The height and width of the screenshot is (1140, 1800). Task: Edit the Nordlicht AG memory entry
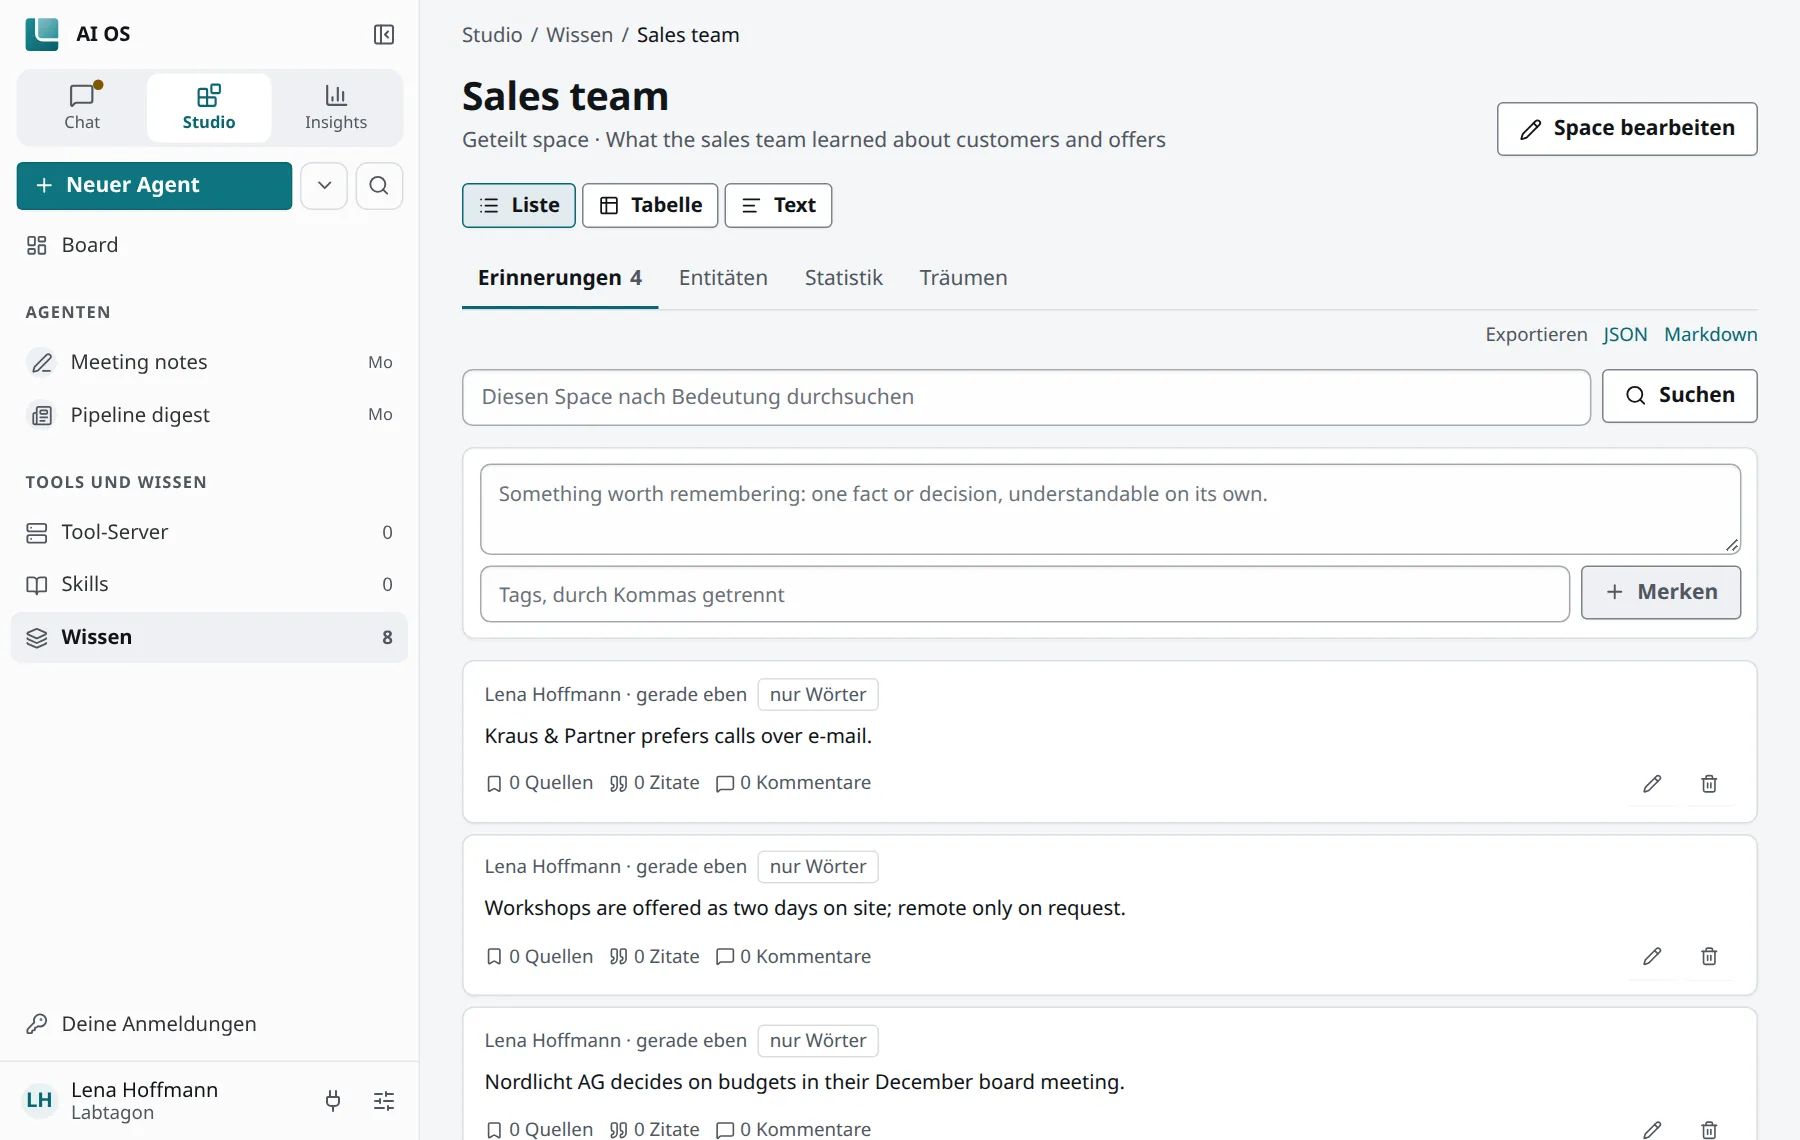1652,1130
